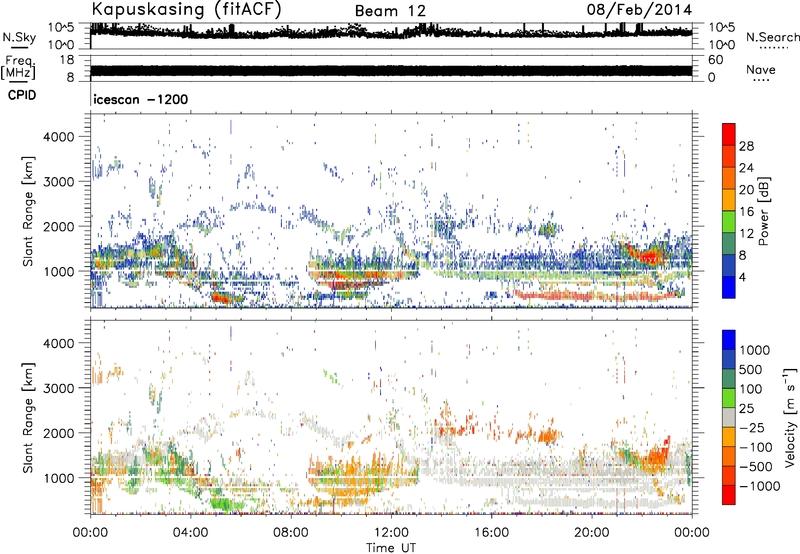Click the 'N.Search' legend label

click(772, 37)
